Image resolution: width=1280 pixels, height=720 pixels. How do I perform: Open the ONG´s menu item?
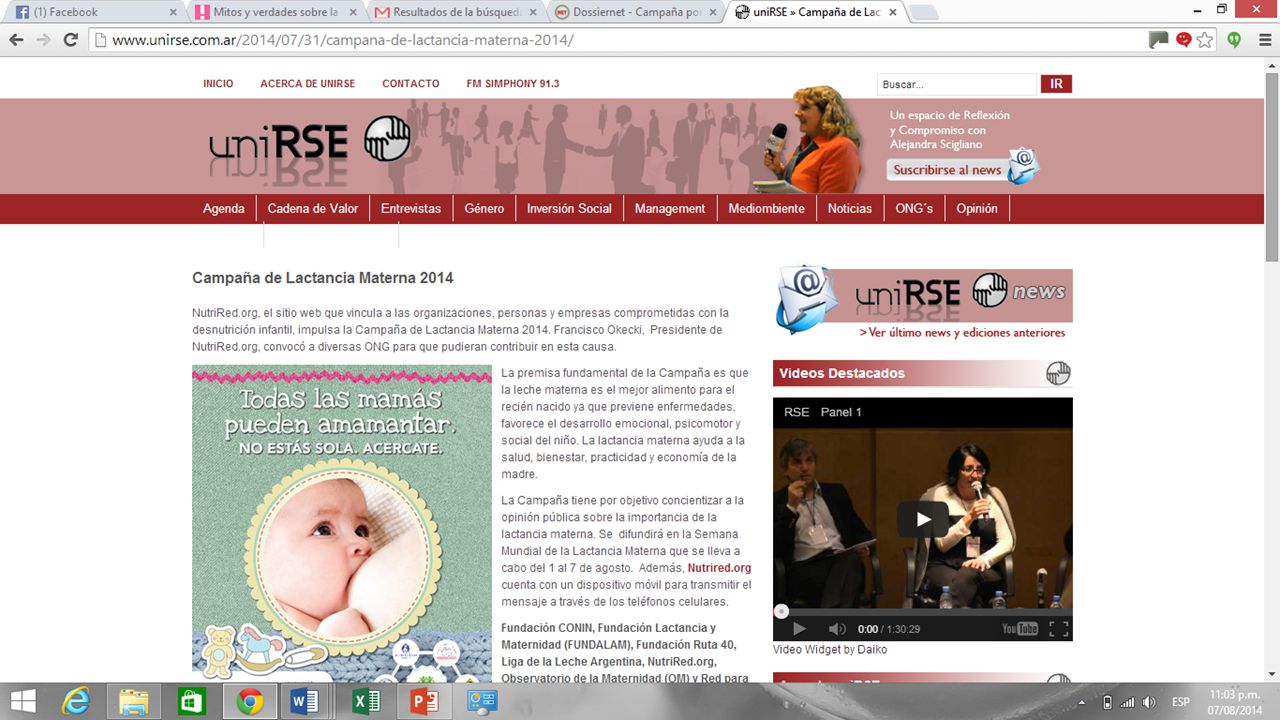914,208
